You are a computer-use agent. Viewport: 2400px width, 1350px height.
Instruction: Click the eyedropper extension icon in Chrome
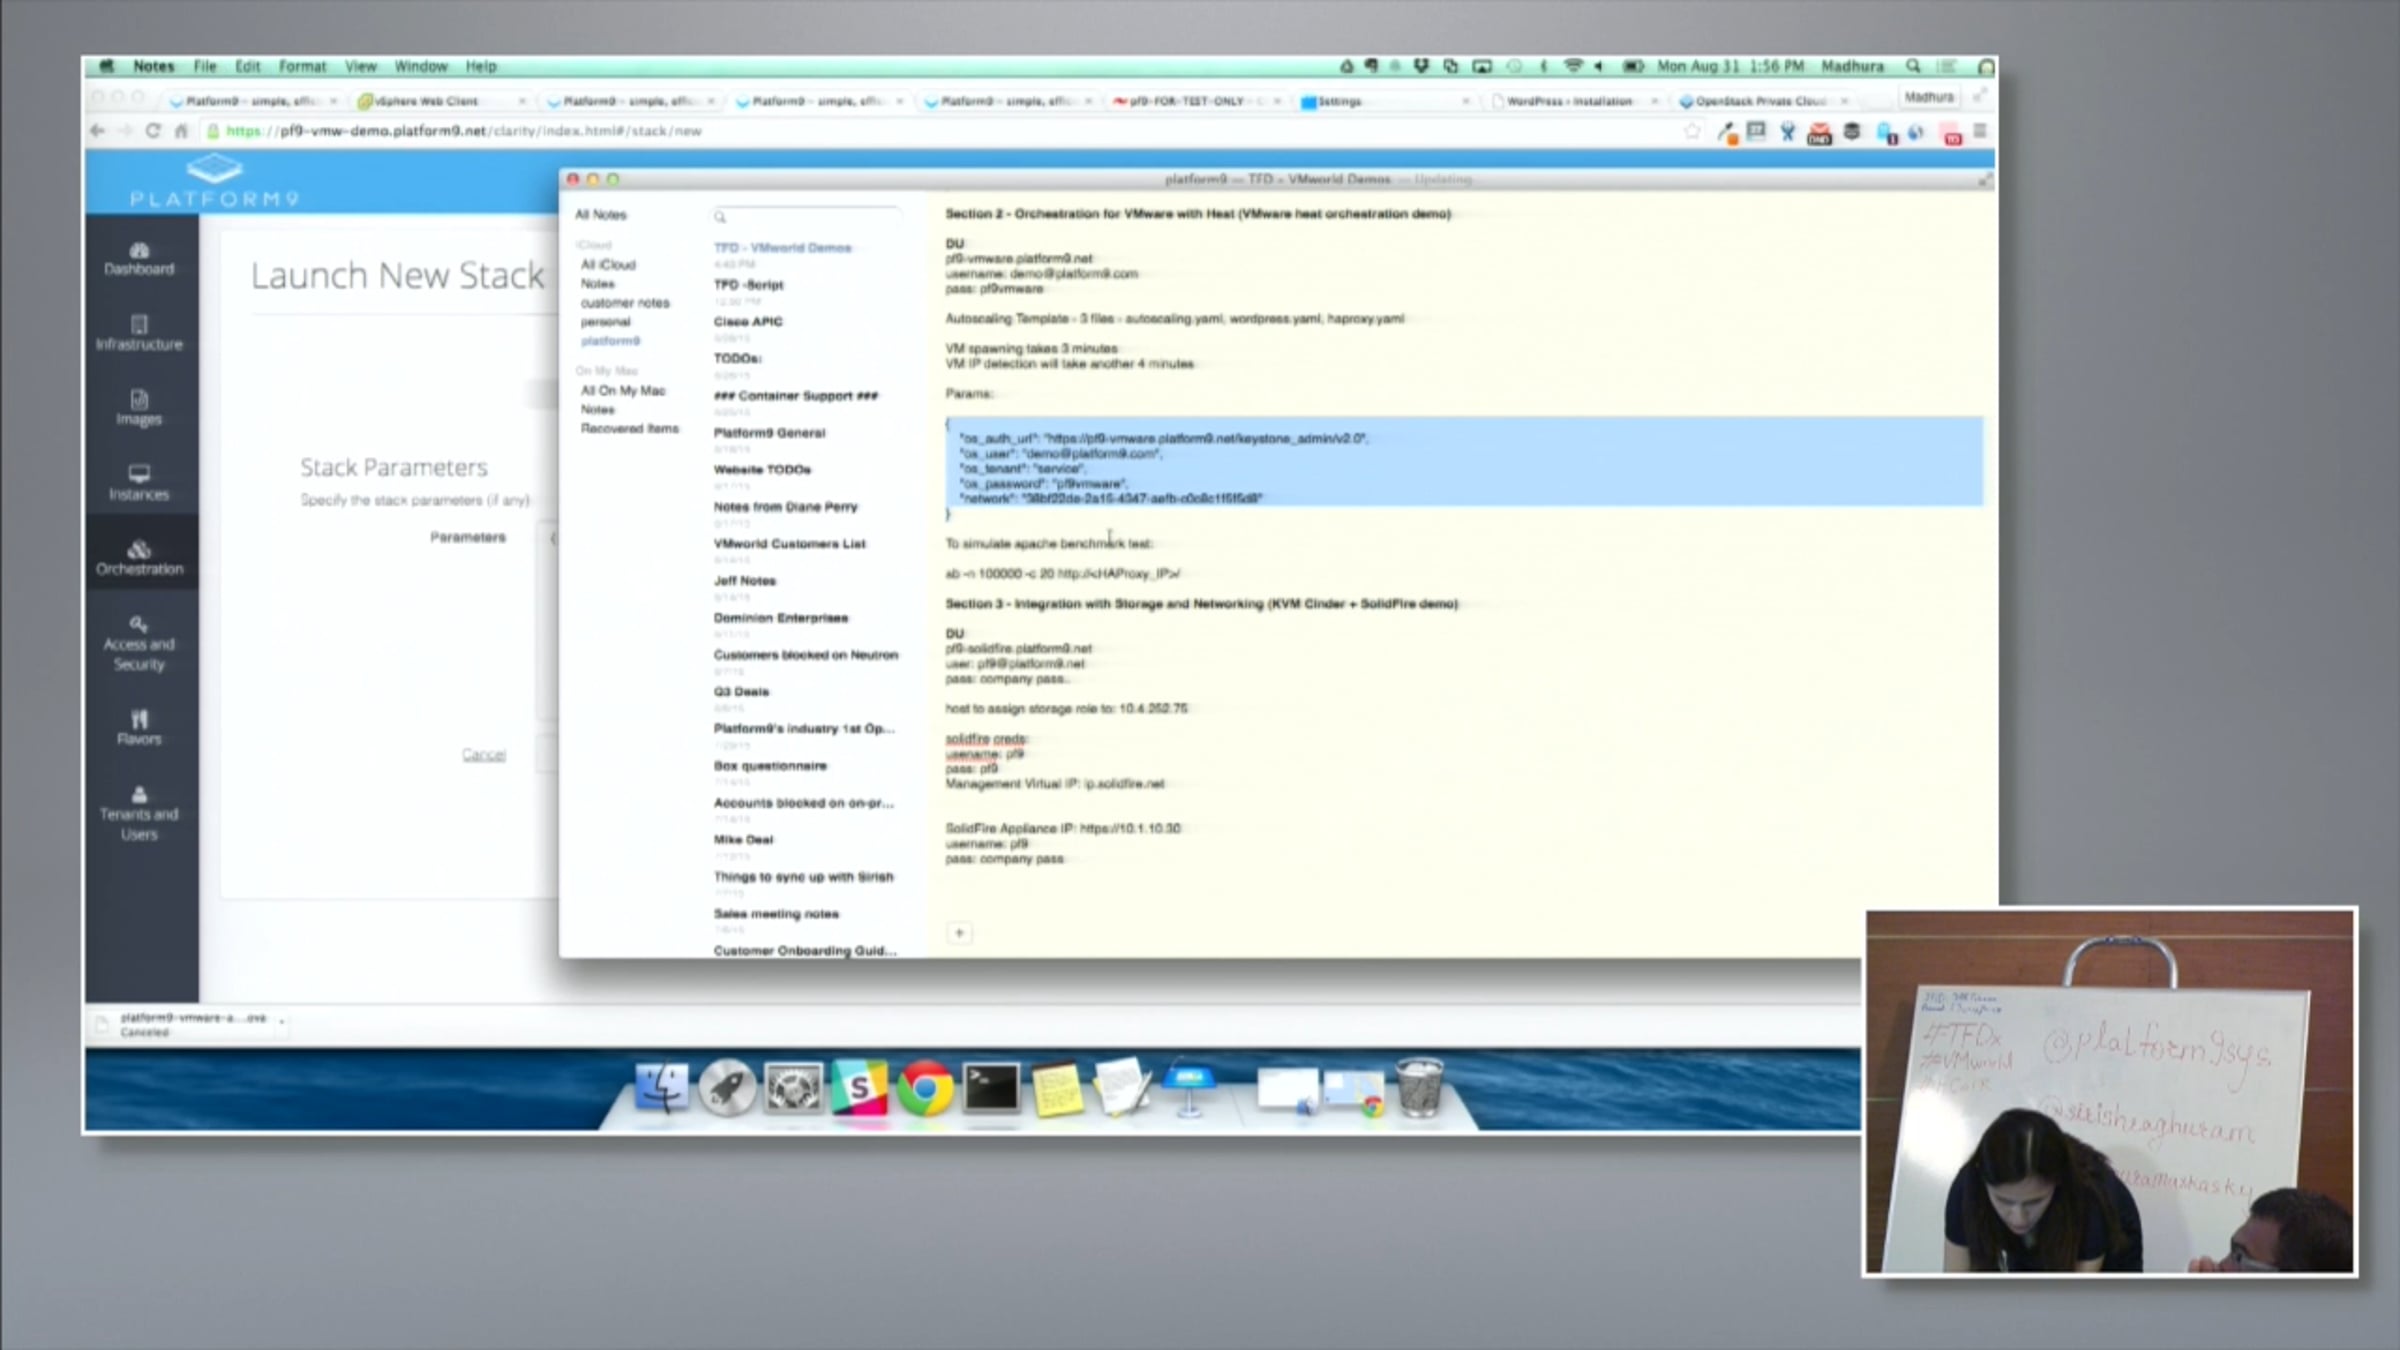1727,133
